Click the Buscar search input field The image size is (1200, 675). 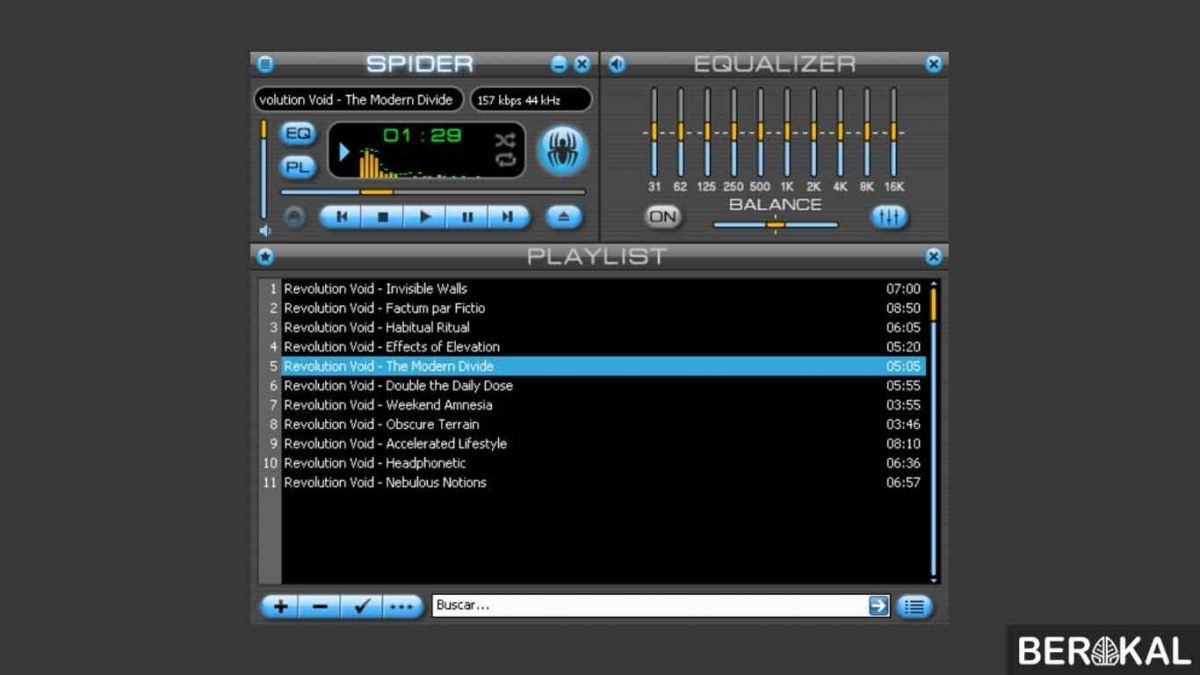(x=650, y=605)
